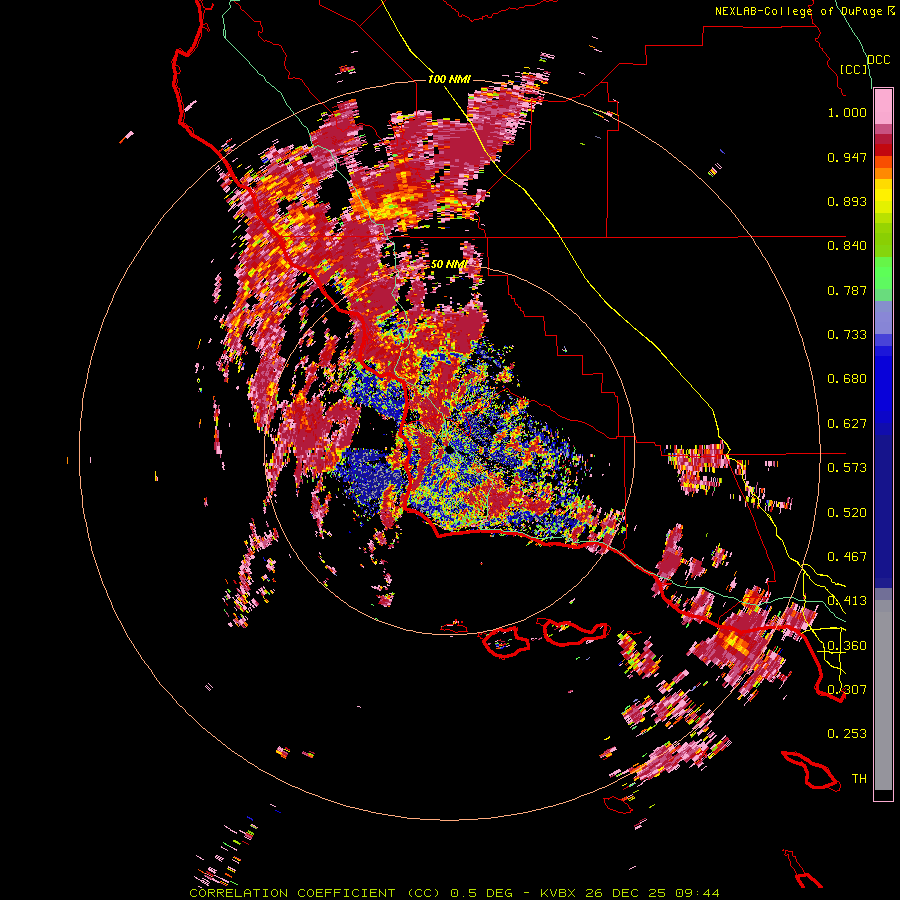
Task: Click the 0.573 legend value
Action: [x=847, y=468]
